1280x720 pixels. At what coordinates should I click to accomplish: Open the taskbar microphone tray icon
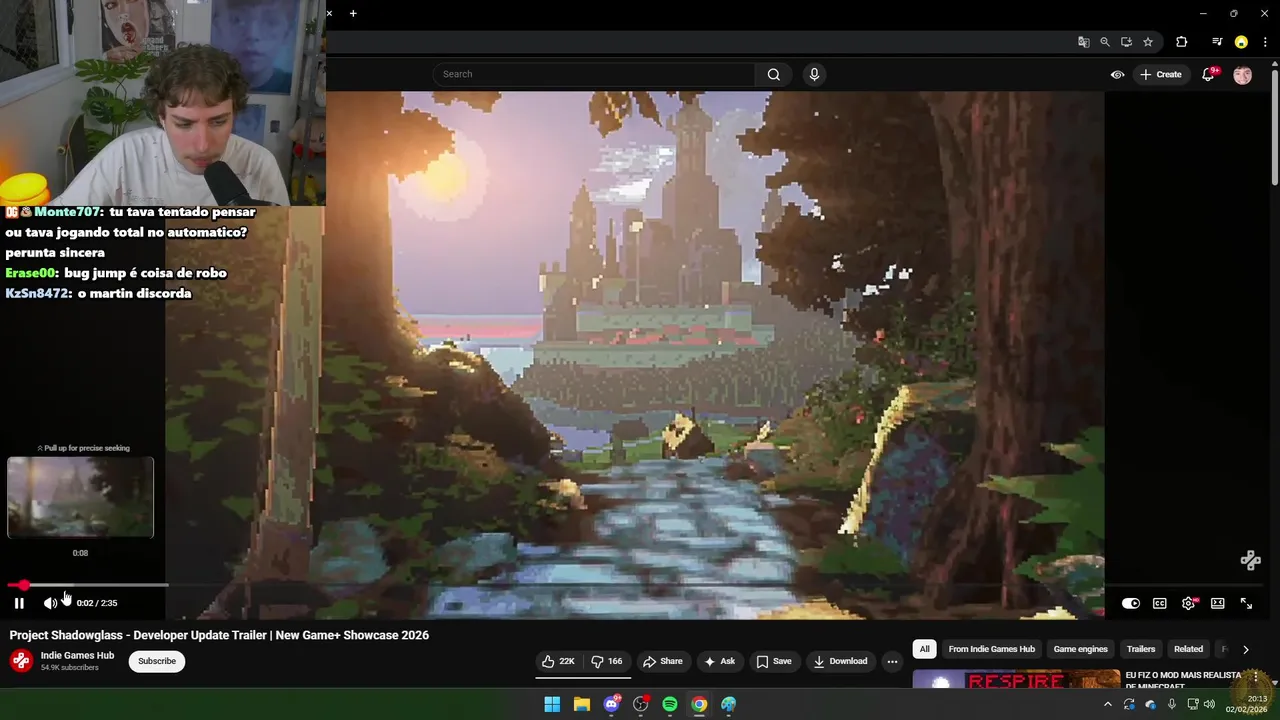(x=1171, y=704)
